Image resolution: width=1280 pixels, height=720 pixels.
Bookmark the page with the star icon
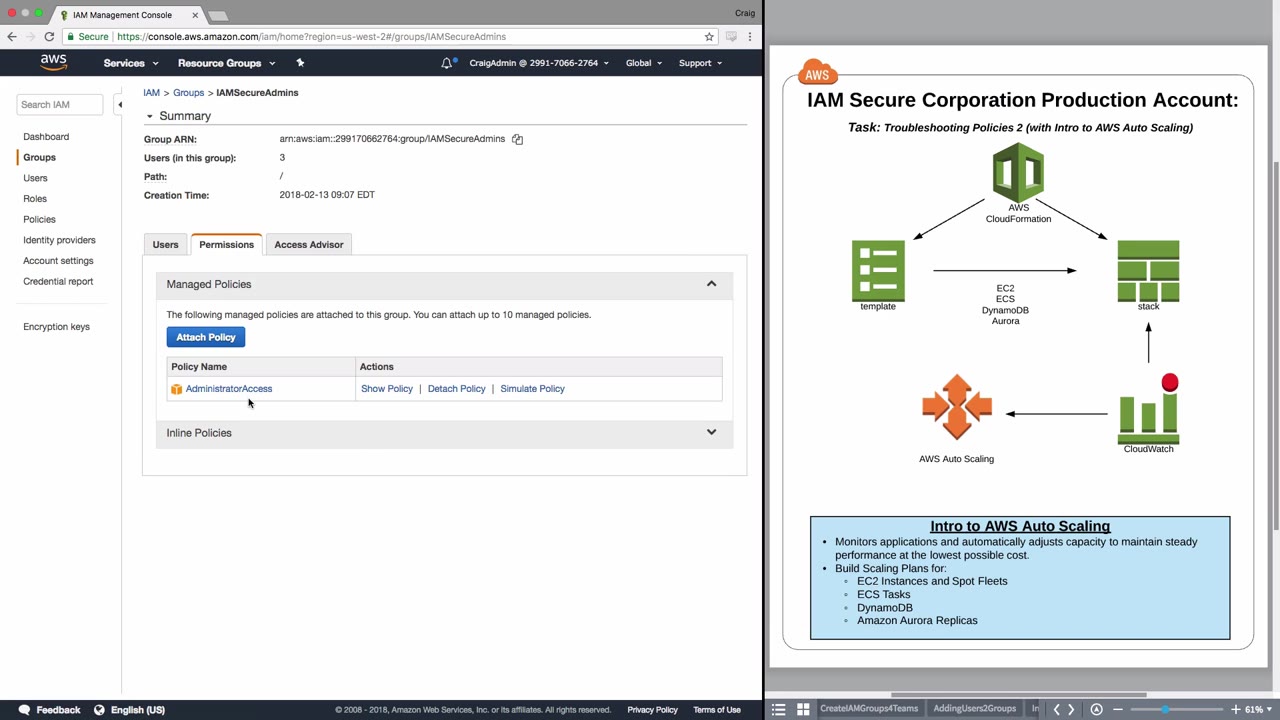pos(709,37)
